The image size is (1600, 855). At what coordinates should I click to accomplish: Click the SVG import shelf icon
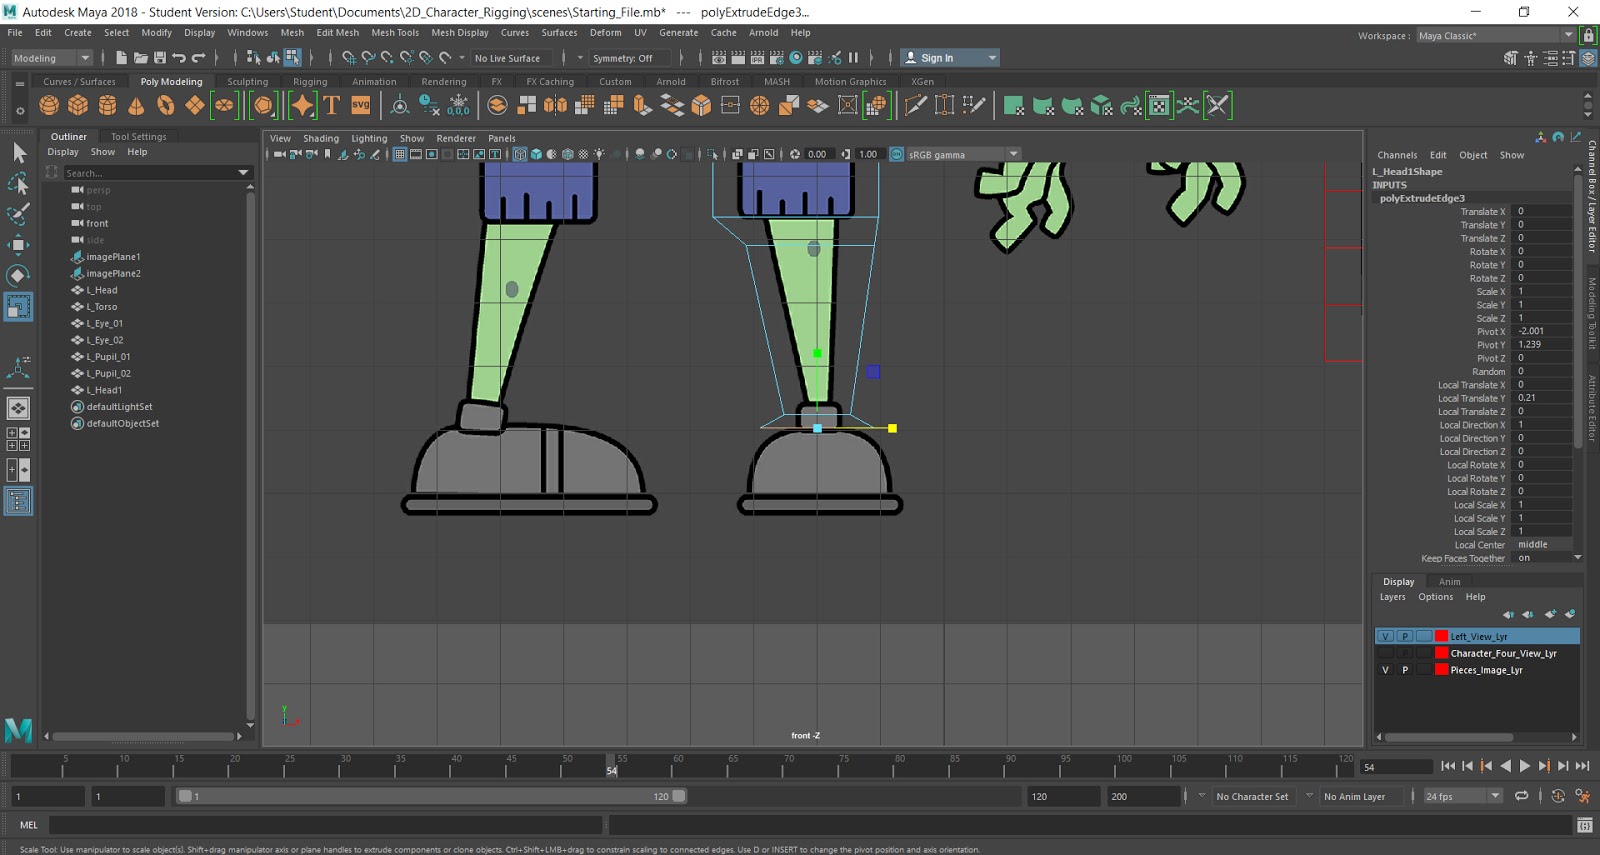tap(361, 105)
